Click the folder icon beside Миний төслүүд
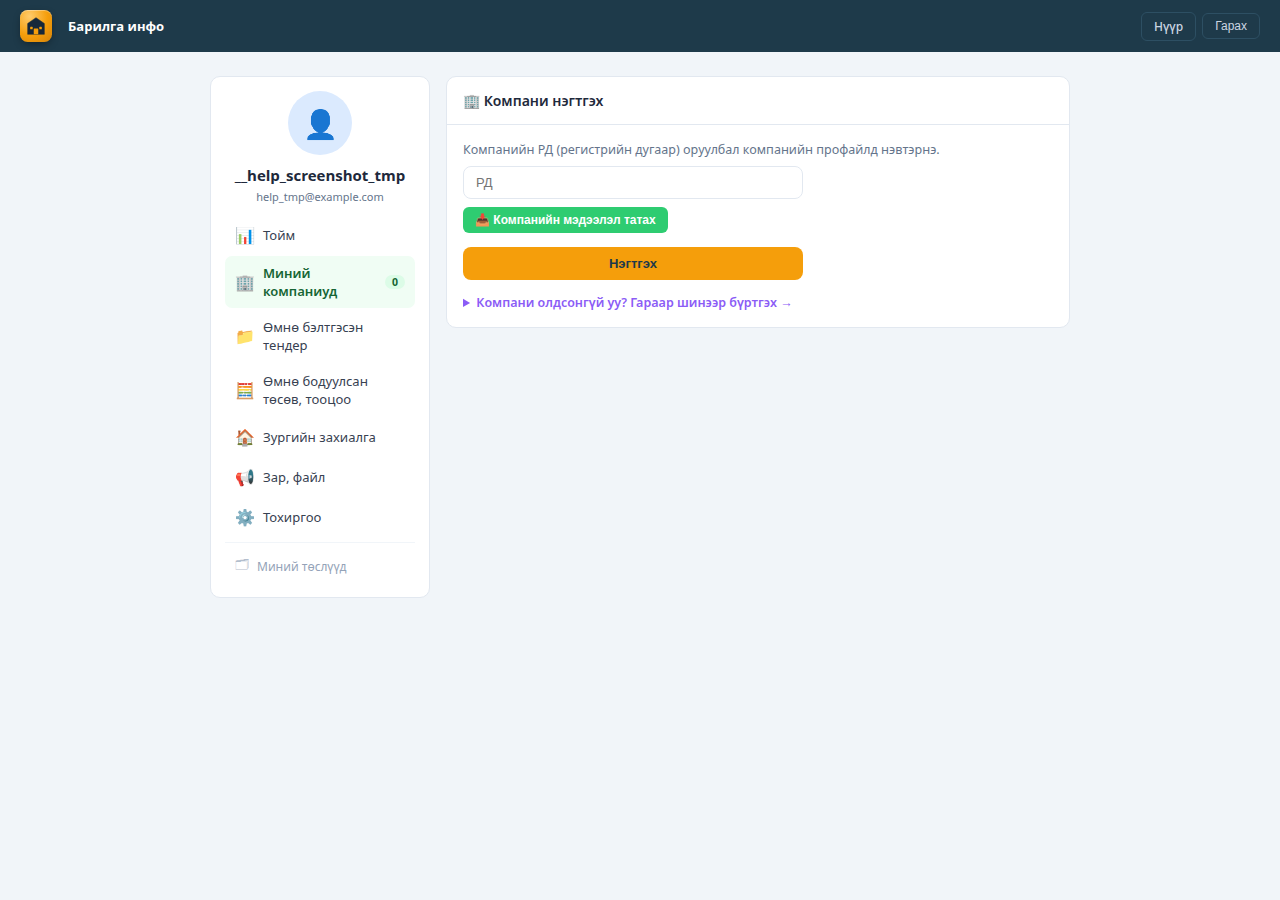This screenshot has height=900, width=1280. (242, 566)
